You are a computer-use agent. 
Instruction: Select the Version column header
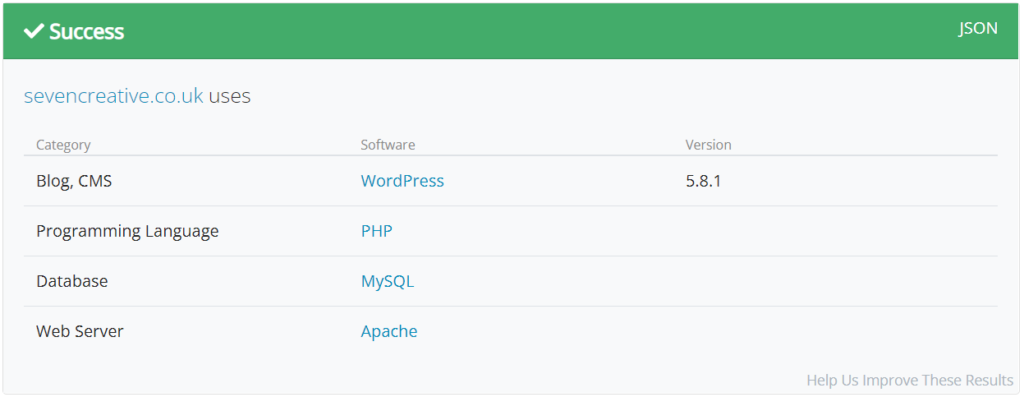[709, 145]
